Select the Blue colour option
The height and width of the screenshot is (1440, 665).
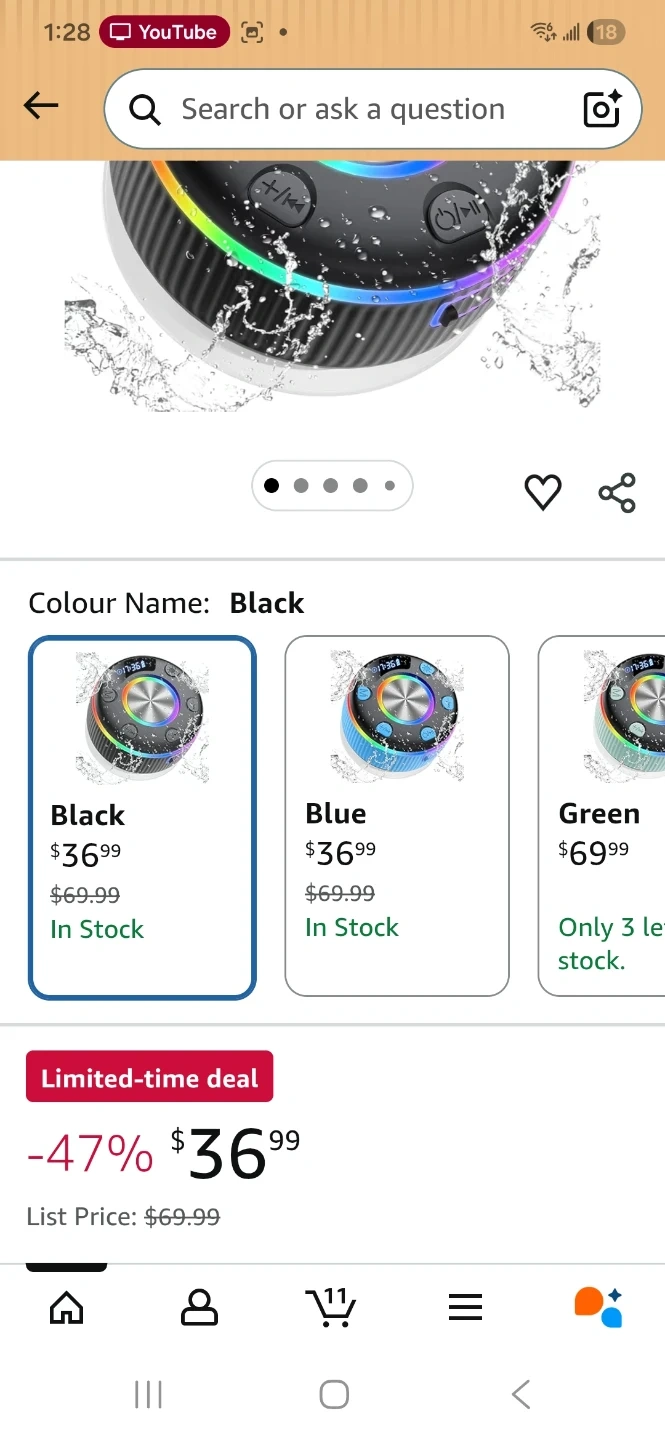tap(397, 817)
